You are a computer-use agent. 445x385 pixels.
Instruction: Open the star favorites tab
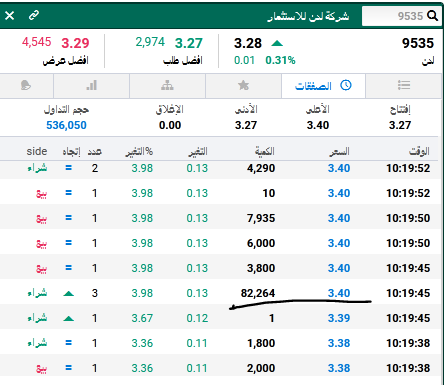(243, 85)
